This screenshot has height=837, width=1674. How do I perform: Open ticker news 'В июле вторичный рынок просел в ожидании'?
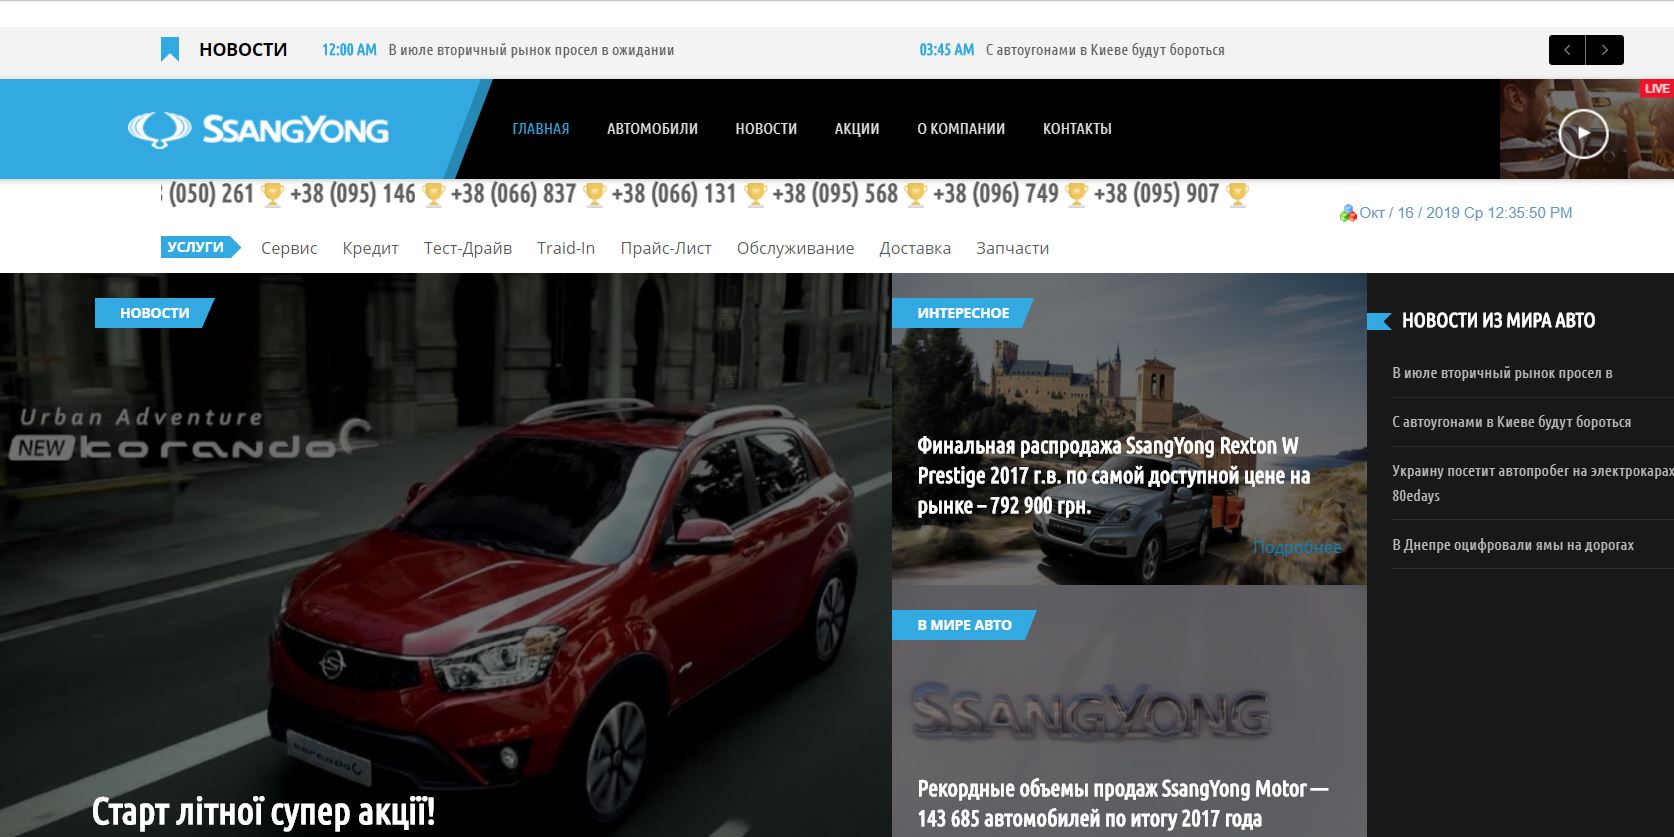click(x=531, y=50)
